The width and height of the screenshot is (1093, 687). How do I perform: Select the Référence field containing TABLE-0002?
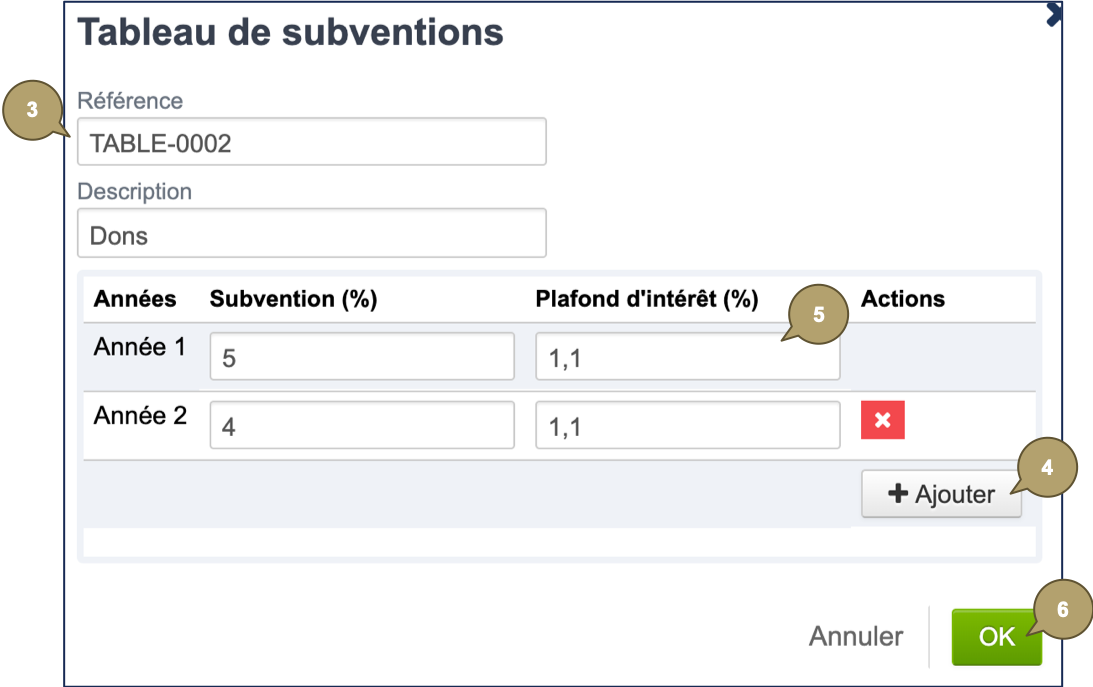point(311,141)
